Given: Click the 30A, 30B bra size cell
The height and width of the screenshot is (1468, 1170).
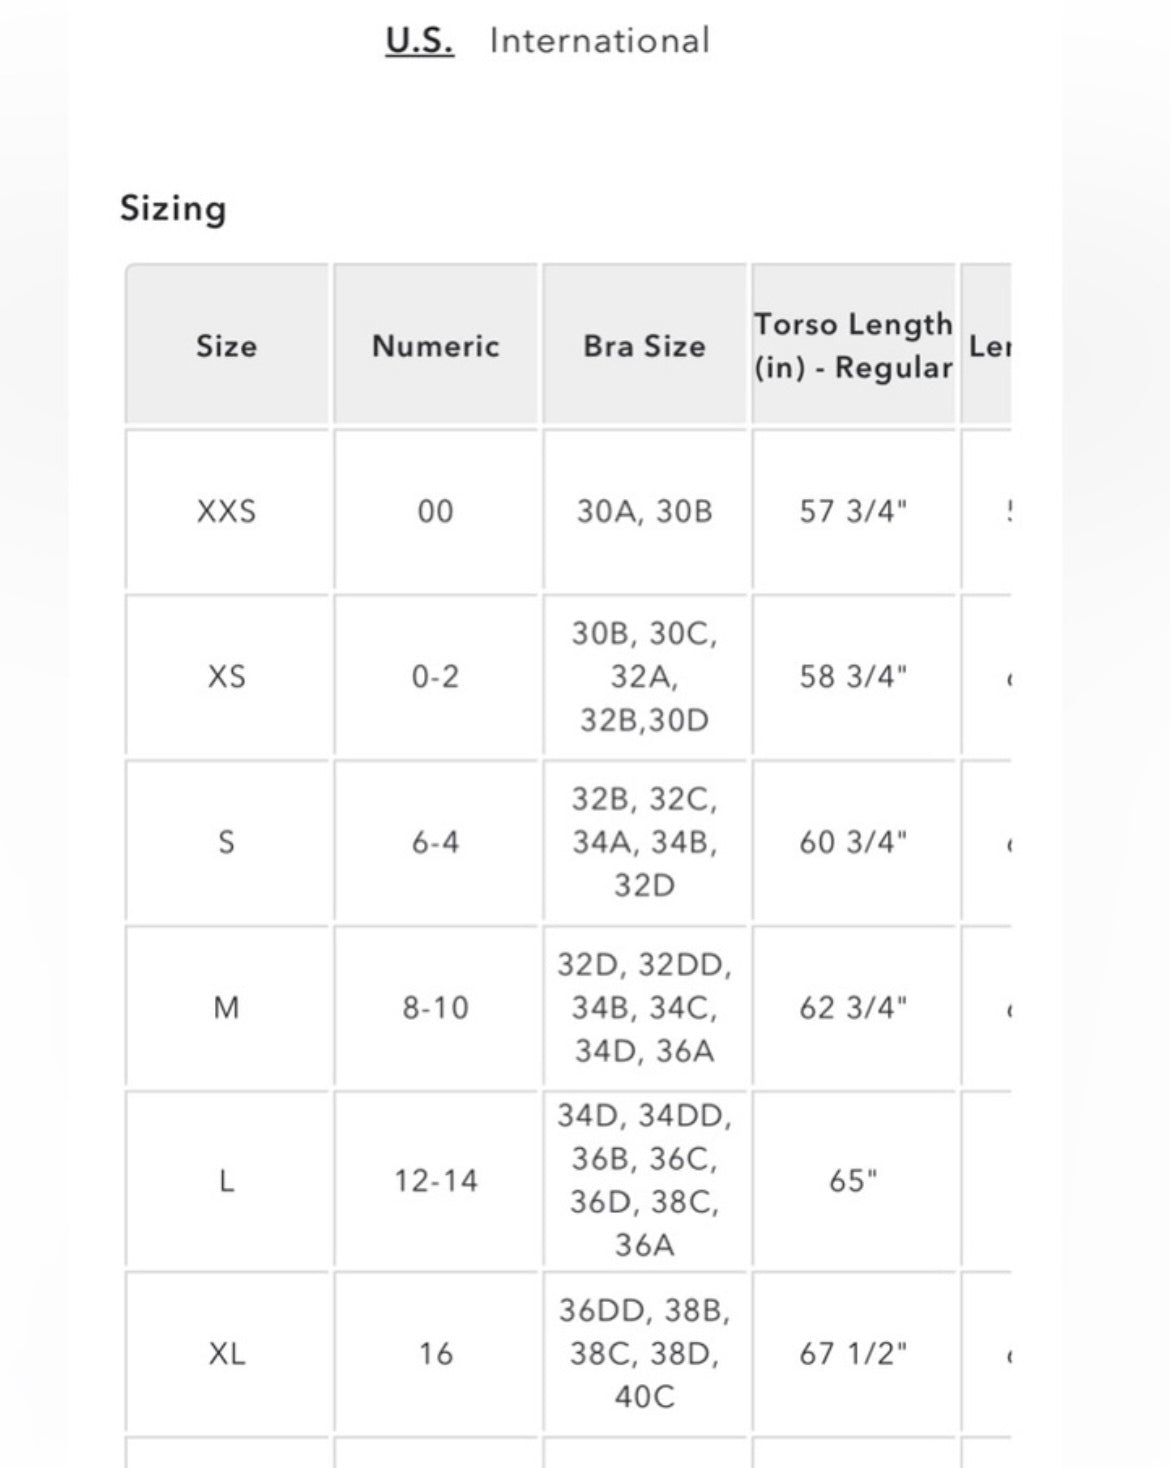Looking at the screenshot, I should [644, 511].
